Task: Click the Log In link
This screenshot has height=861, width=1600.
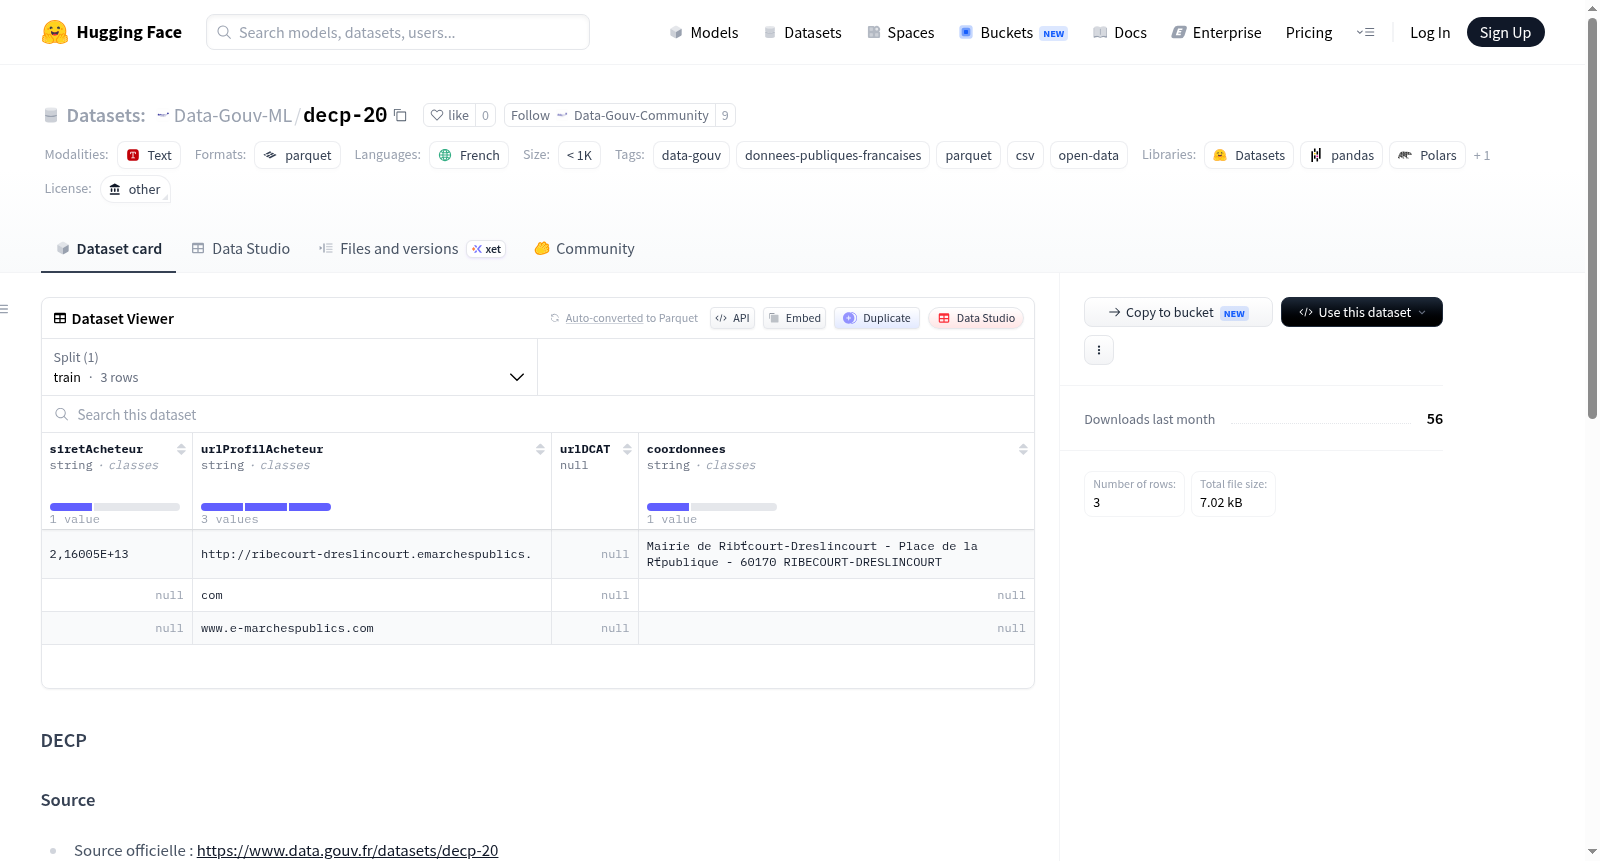Action: pyautogui.click(x=1430, y=32)
